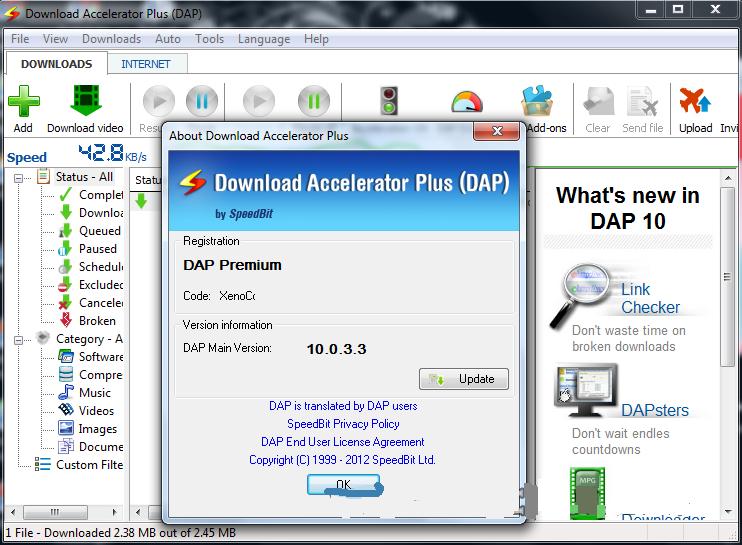Click the green Pause all button
Viewport: 742px width, 545px height.
[x=313, y=101]
